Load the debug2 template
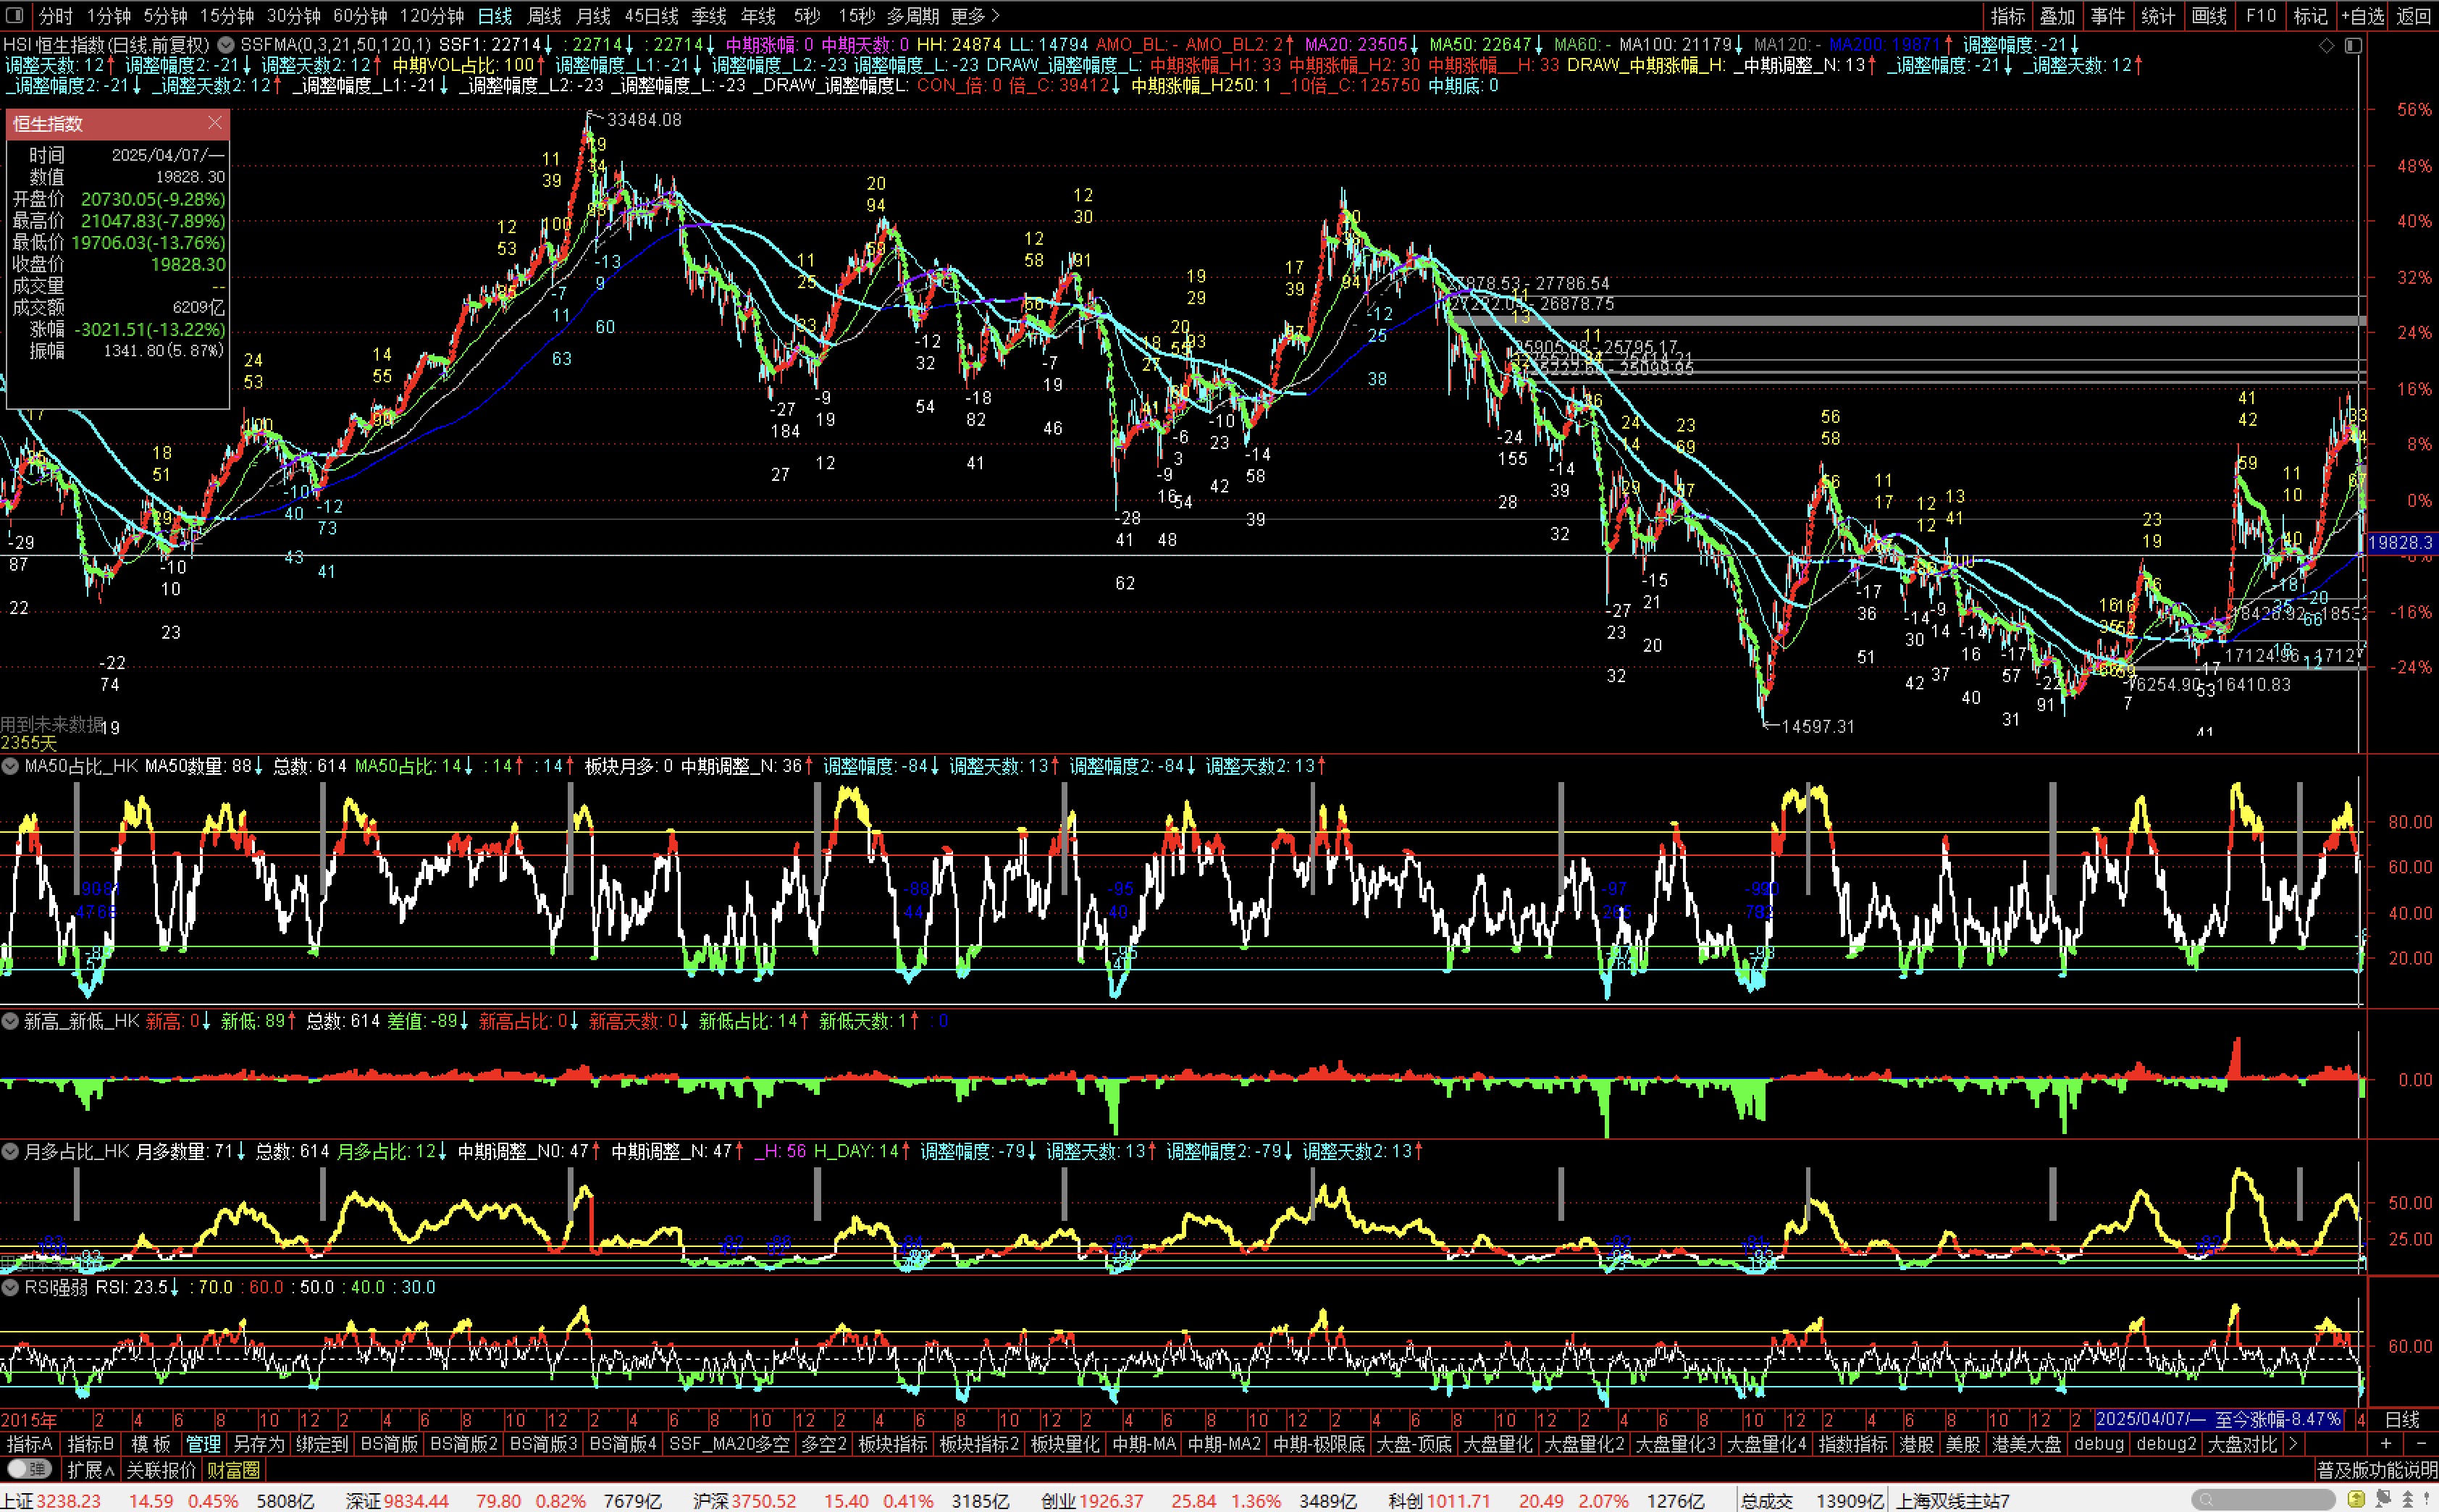 tap(2166, 1444)
